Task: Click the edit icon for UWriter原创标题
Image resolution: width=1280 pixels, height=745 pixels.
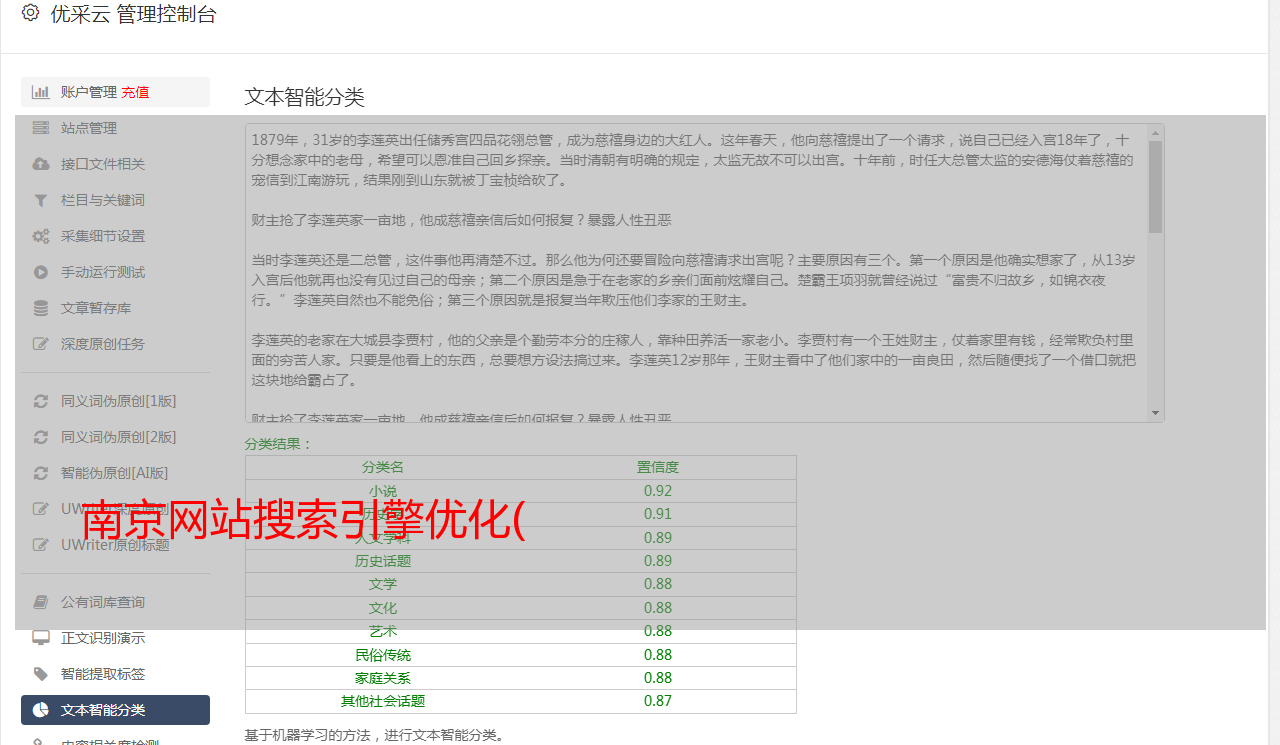Action: click(x=40, y=545)
